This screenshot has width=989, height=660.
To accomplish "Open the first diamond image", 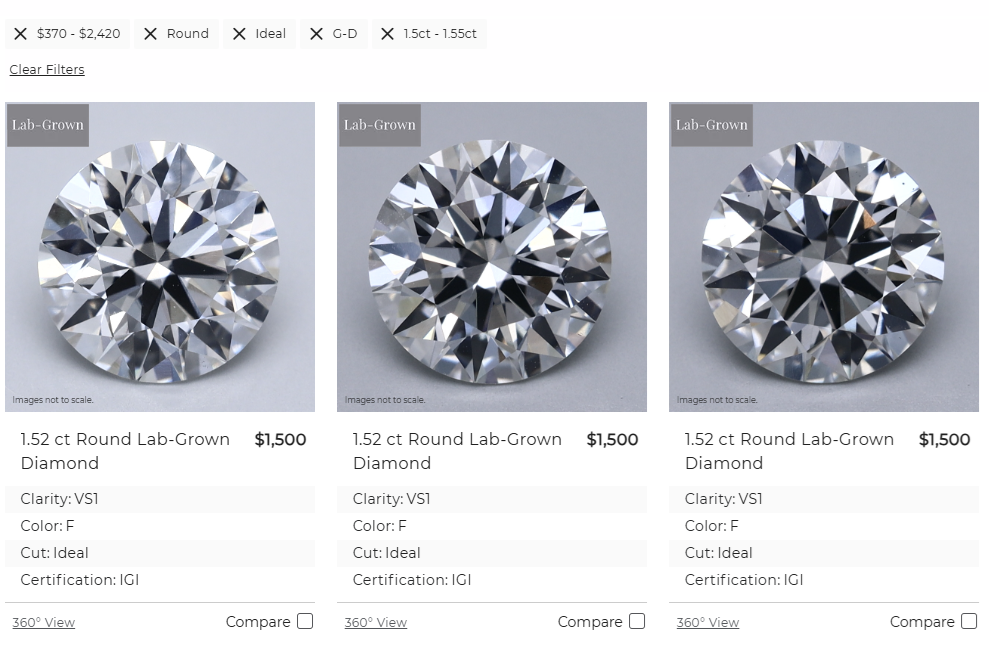I will pos(160,257).
